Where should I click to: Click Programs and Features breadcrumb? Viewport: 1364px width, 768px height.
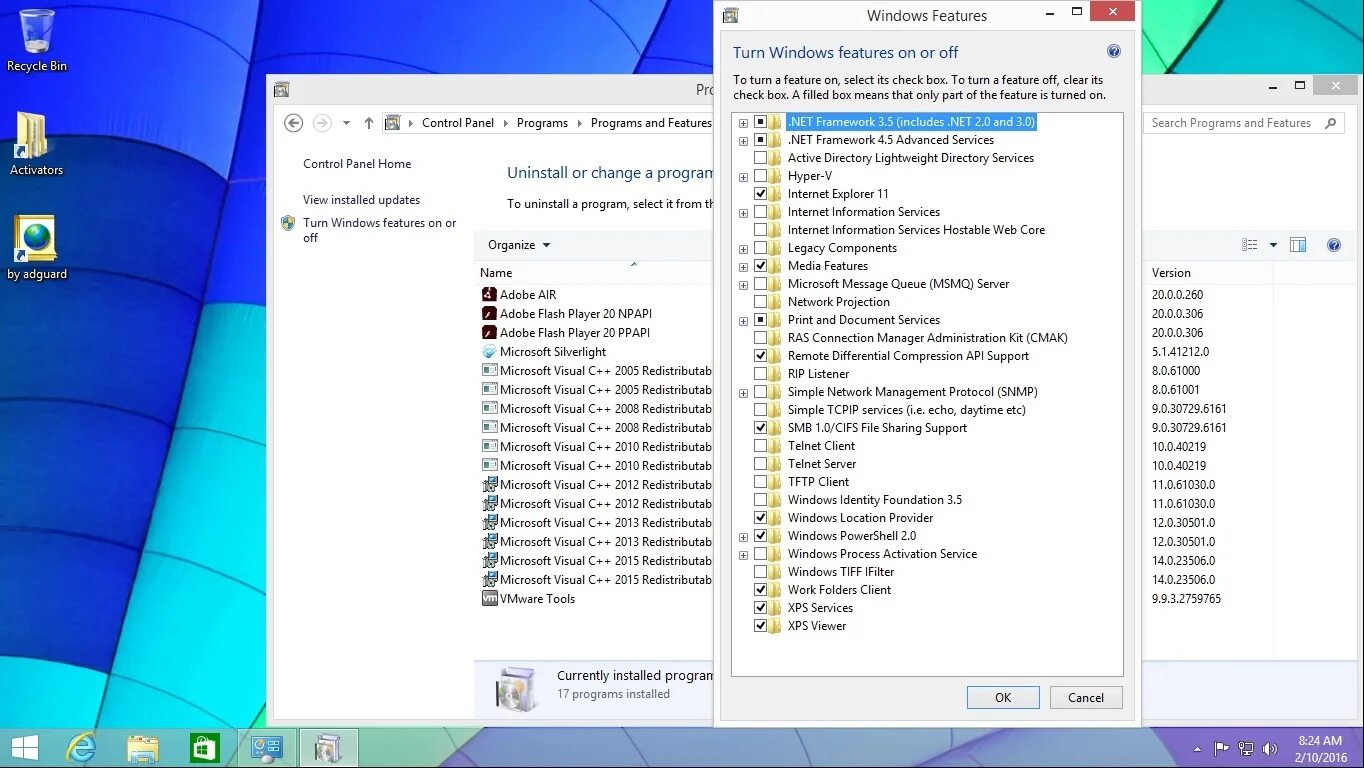point(651,123)
